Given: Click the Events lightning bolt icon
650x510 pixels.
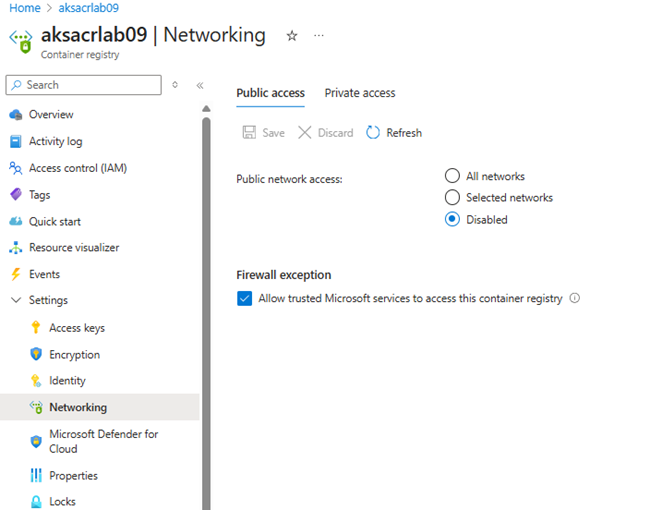Looking at the screenshot, I should pyautogui.click(x=16, y=274).
